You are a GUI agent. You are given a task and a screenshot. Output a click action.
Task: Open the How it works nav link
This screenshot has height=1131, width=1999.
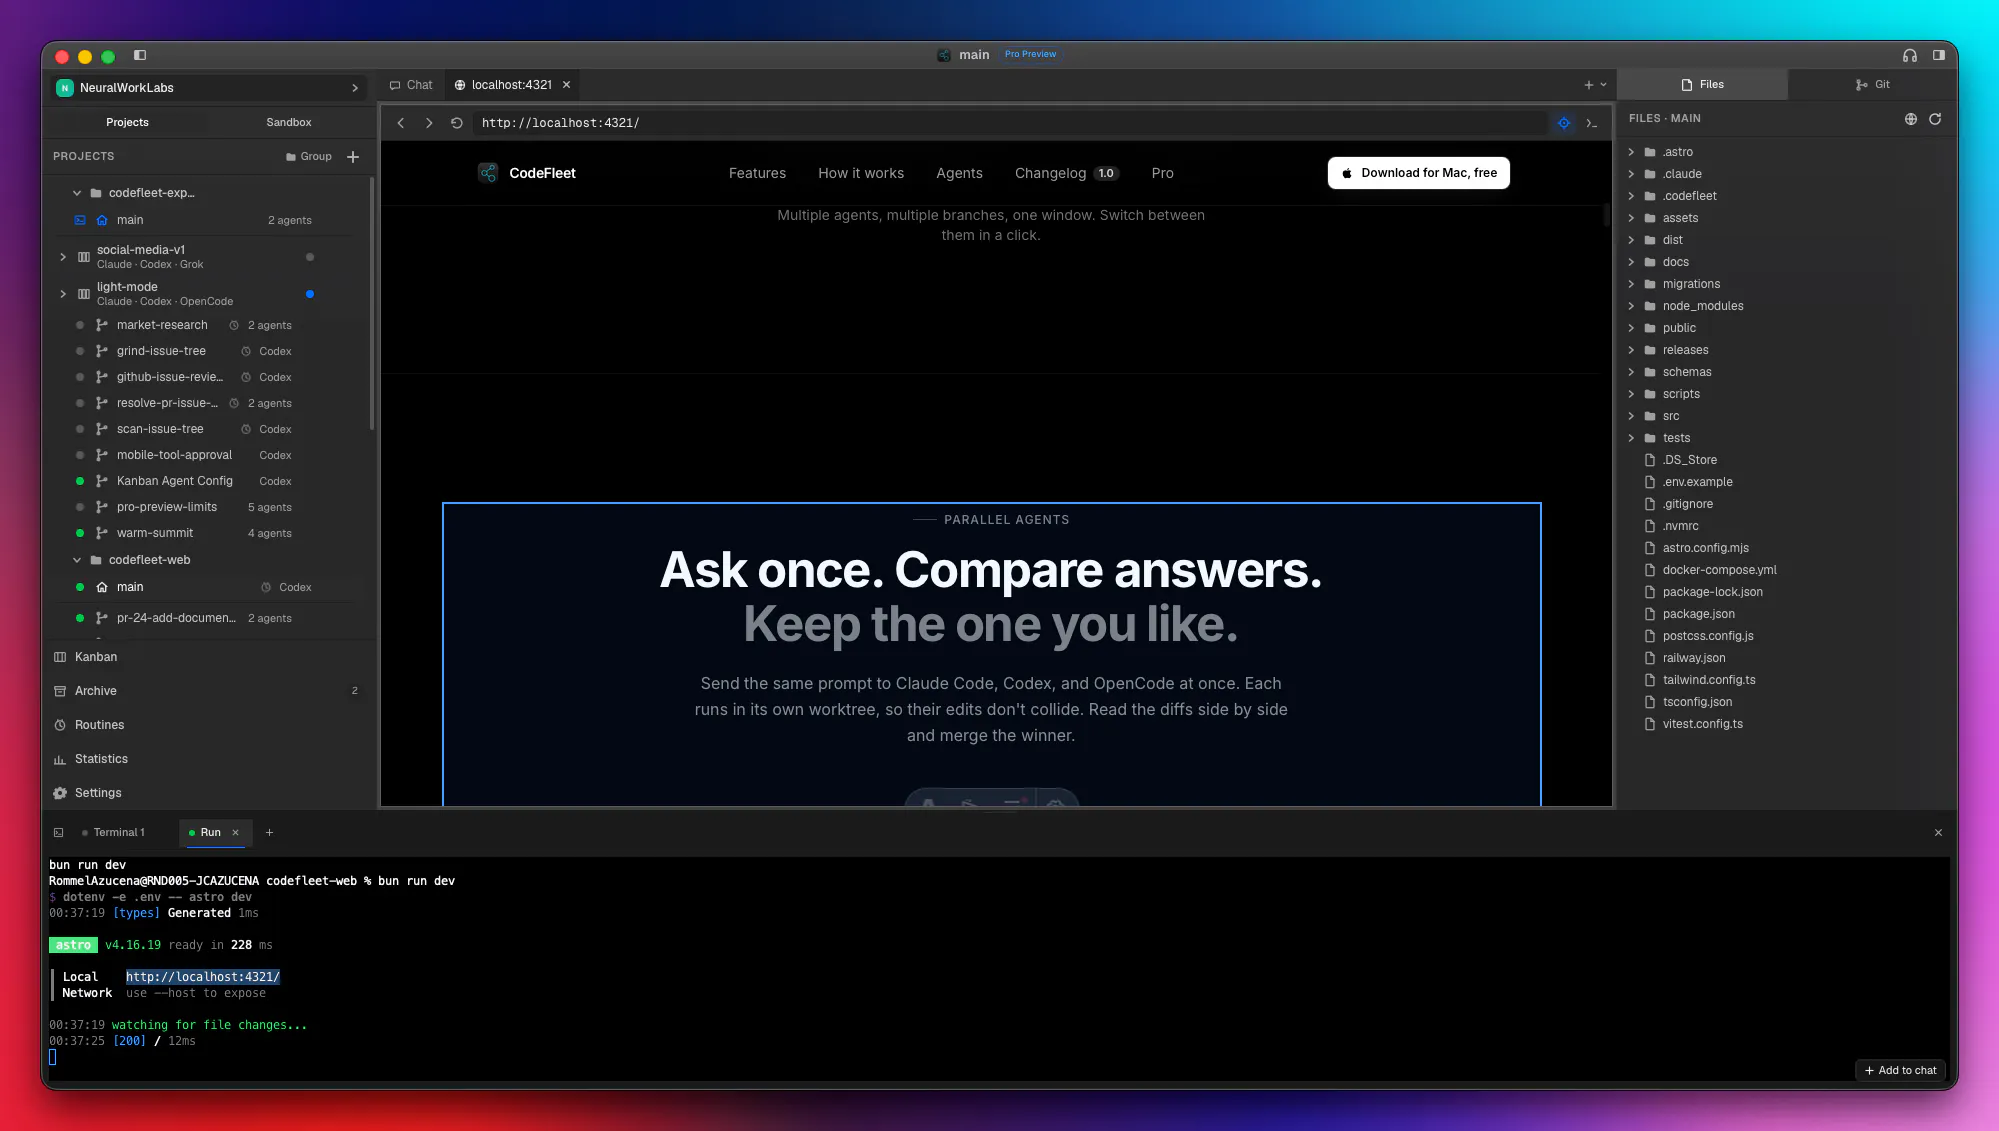point(861,173)
